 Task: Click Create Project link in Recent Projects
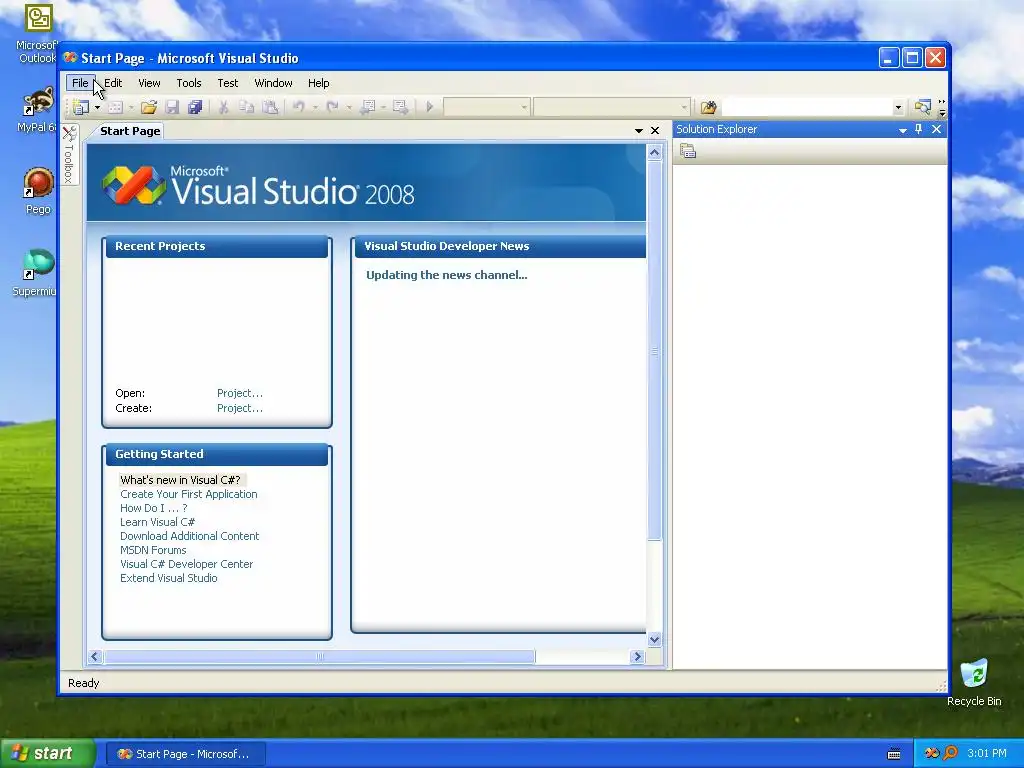[x=240, y=408]
